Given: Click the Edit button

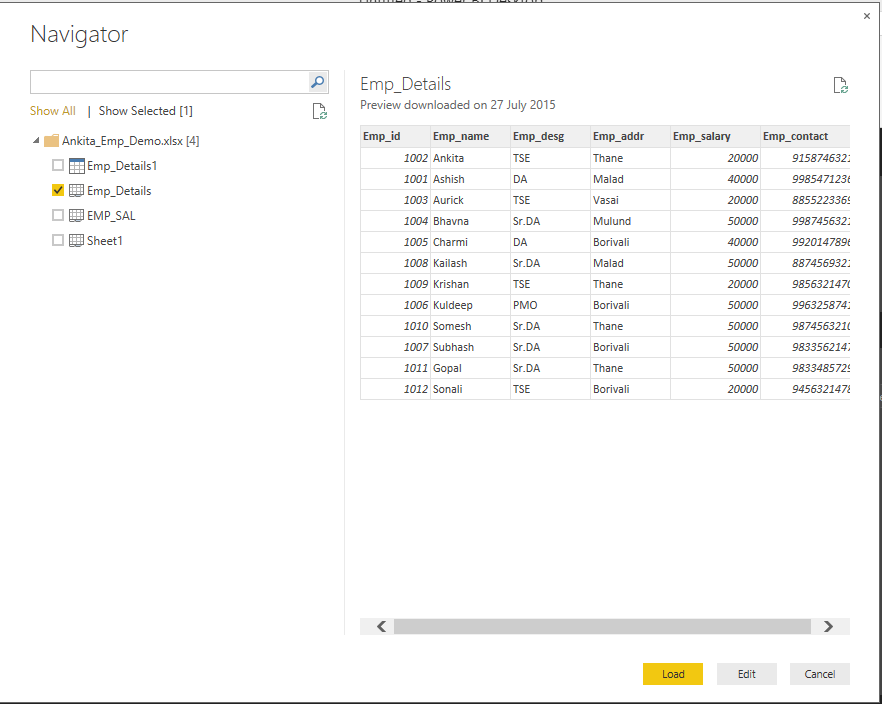Looking at the screenshot, I should 746,674.
